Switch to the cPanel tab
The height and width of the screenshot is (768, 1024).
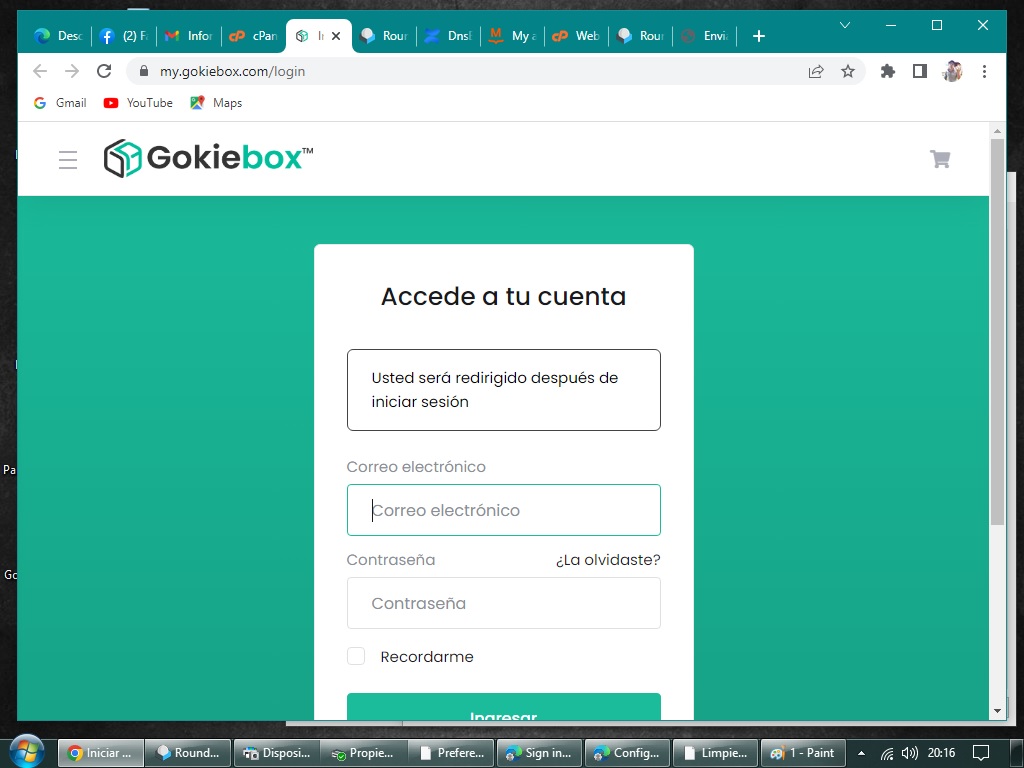[x=253, y=36]
